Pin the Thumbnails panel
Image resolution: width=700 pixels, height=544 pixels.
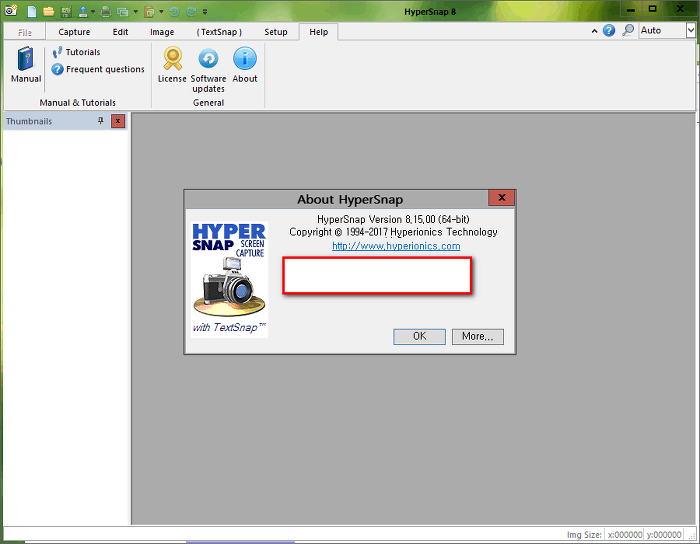click(101, 121)
